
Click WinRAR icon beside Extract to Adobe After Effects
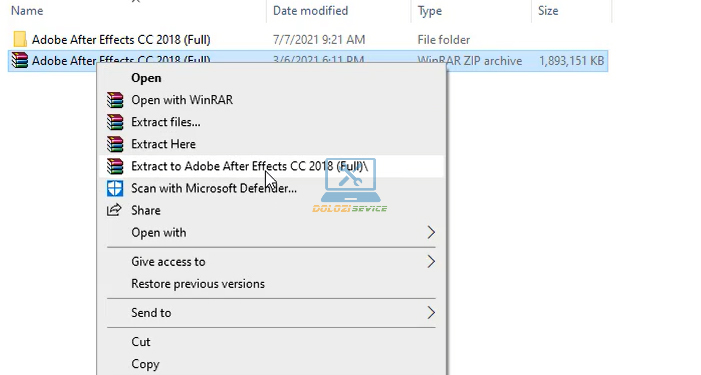coord(115,166)
